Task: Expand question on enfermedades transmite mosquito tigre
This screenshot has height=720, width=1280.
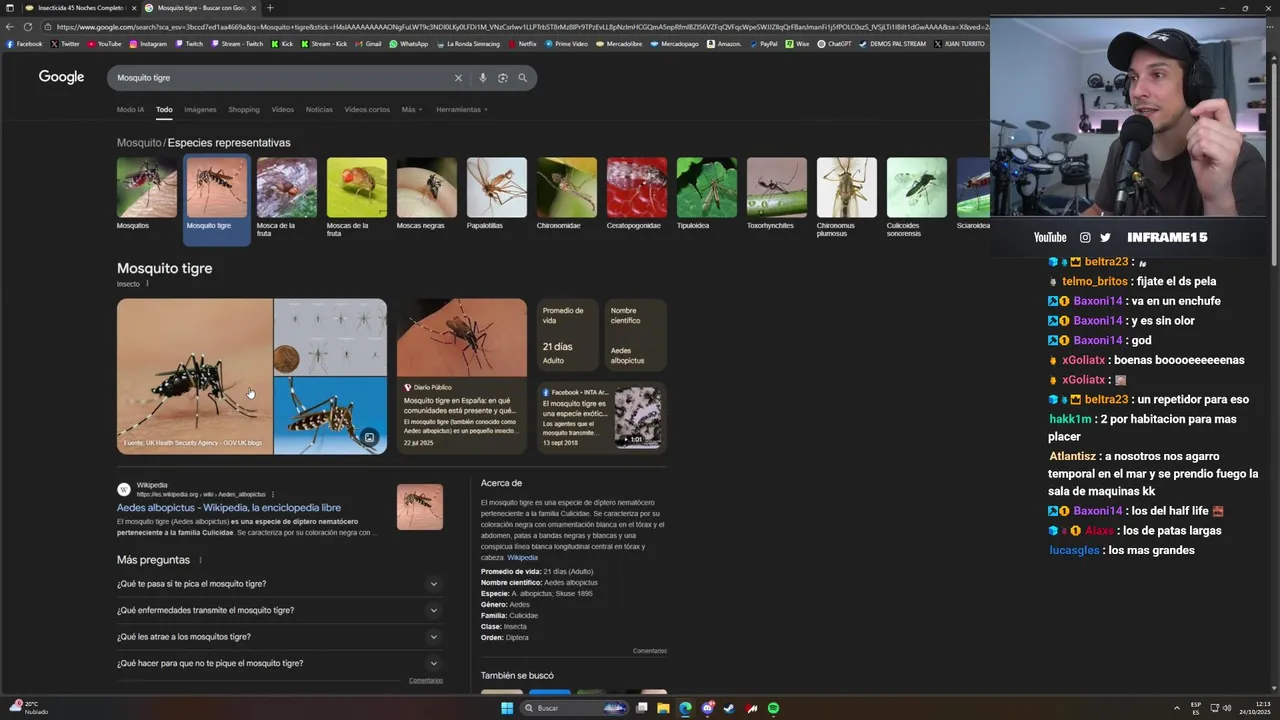Action: (280, 610)
